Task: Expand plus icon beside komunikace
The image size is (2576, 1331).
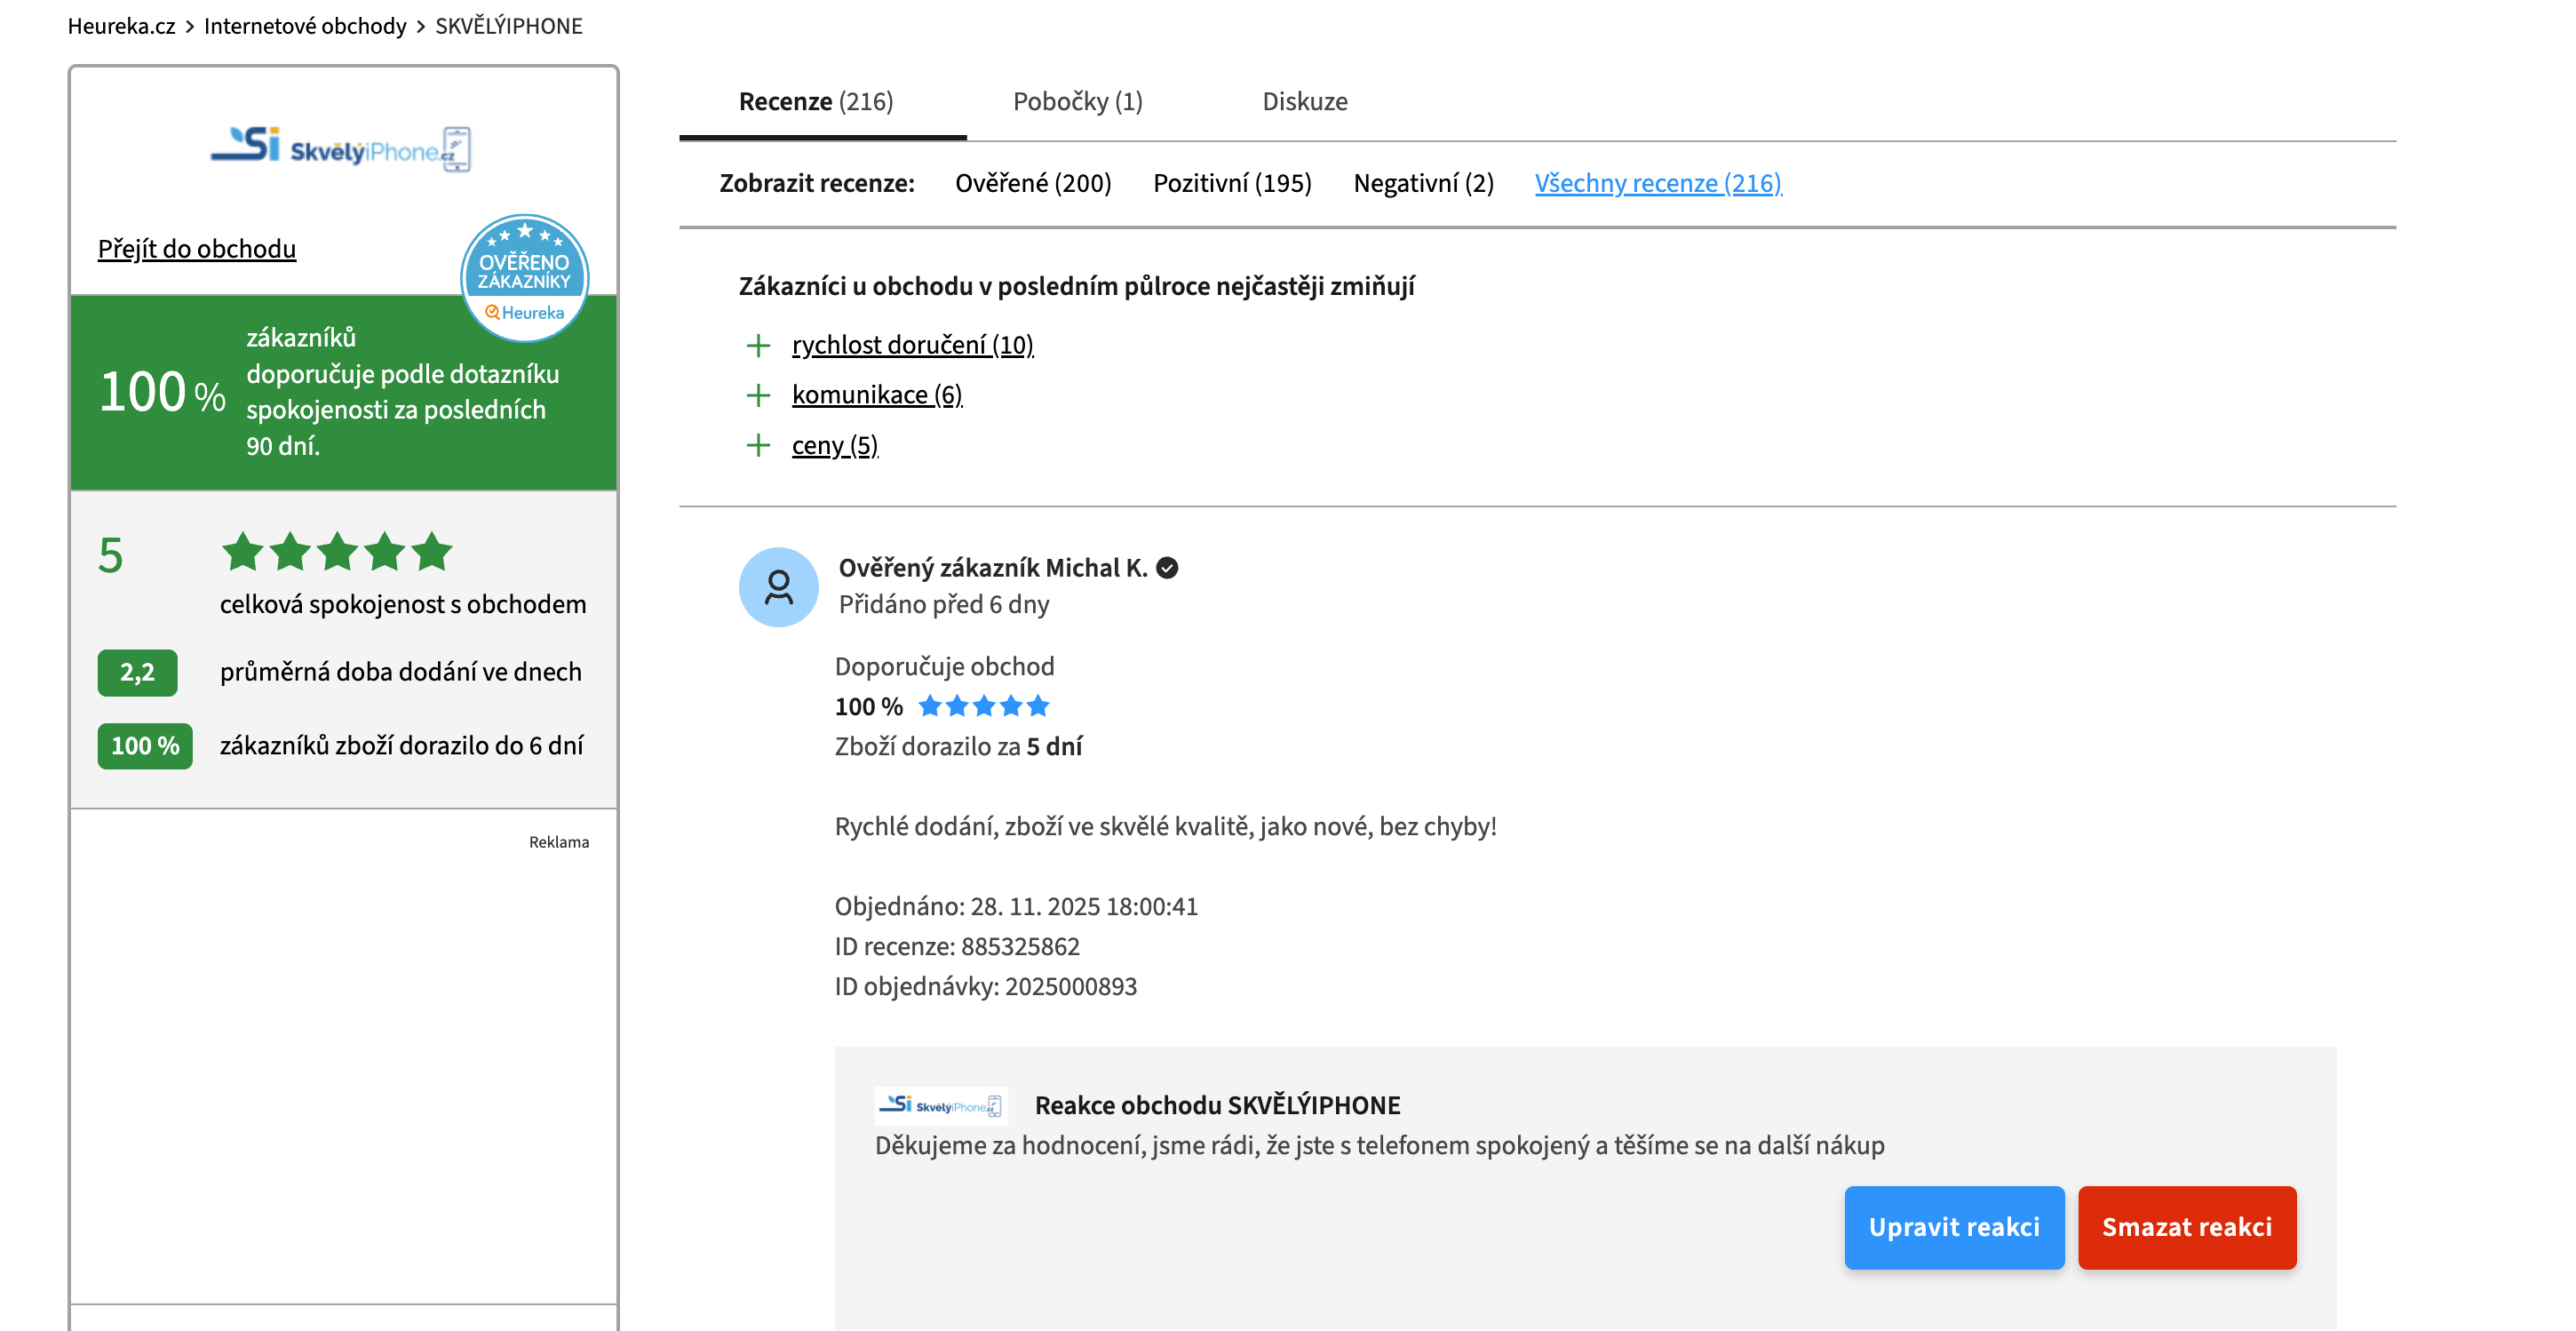Action: [x=758, y=396]
